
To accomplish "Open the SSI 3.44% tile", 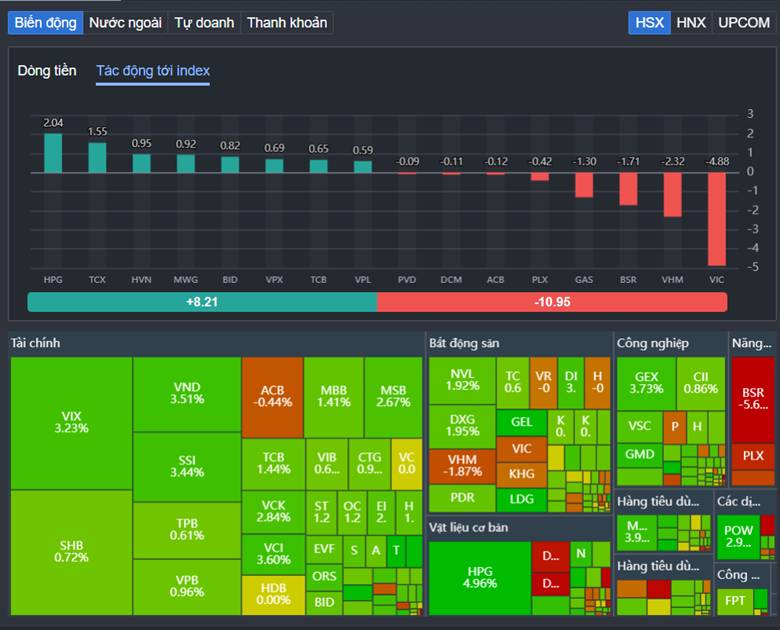I will pos(187,467).
